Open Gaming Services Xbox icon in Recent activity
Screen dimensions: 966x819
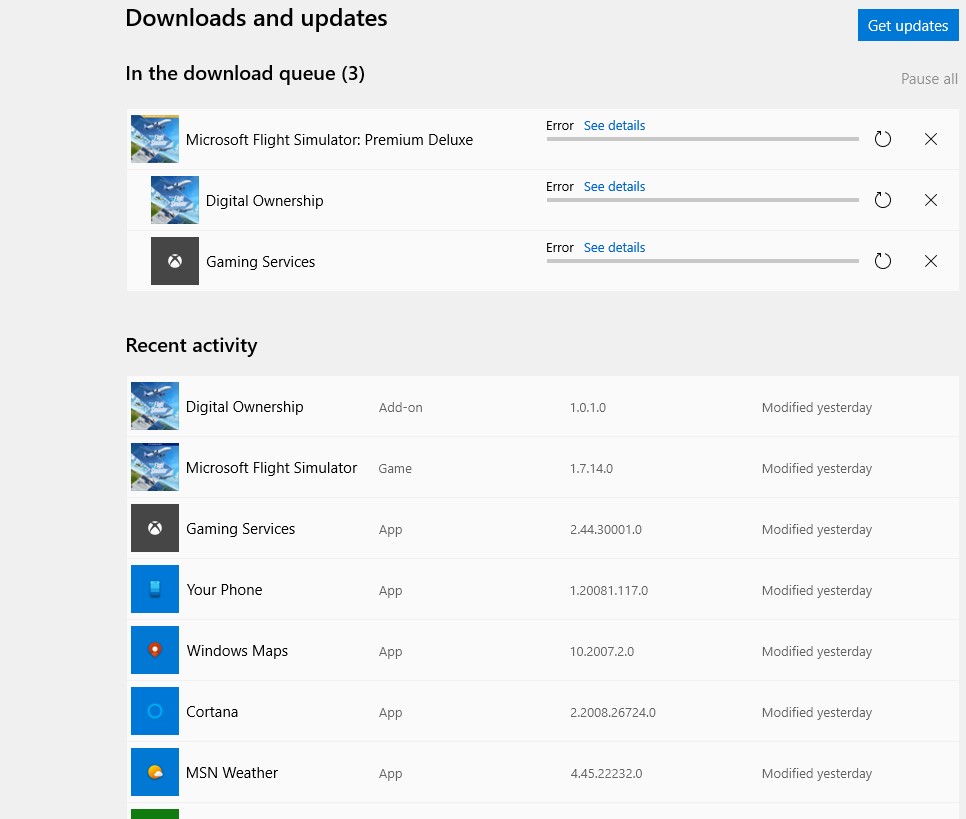(x=155, y=528)
